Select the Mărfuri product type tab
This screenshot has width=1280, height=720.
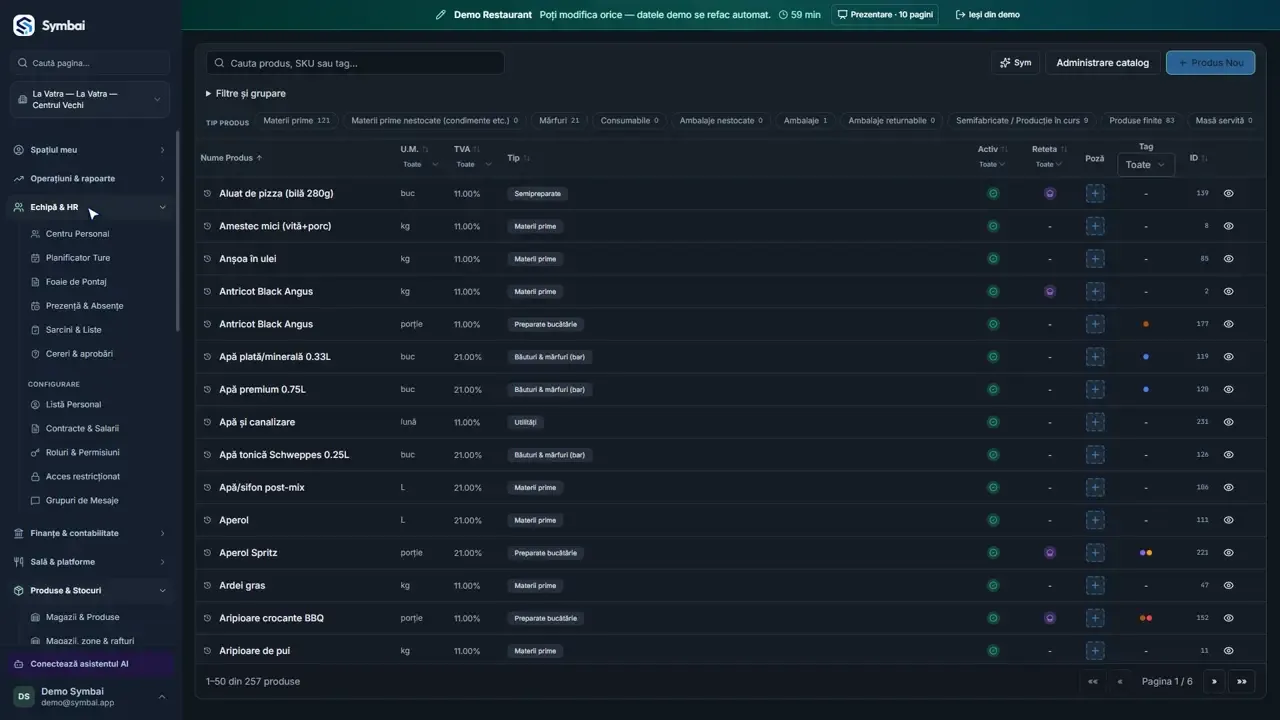(x=559, y=121)
